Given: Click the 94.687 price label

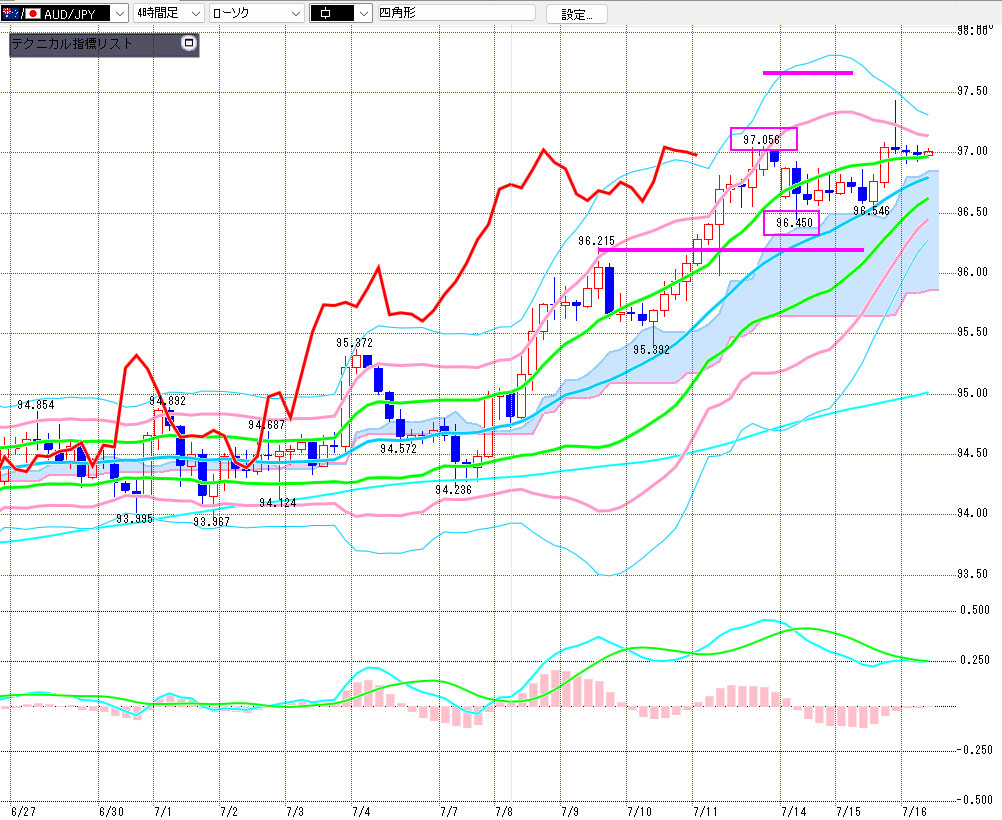Looking at the screenshot, I should point(266,424).
